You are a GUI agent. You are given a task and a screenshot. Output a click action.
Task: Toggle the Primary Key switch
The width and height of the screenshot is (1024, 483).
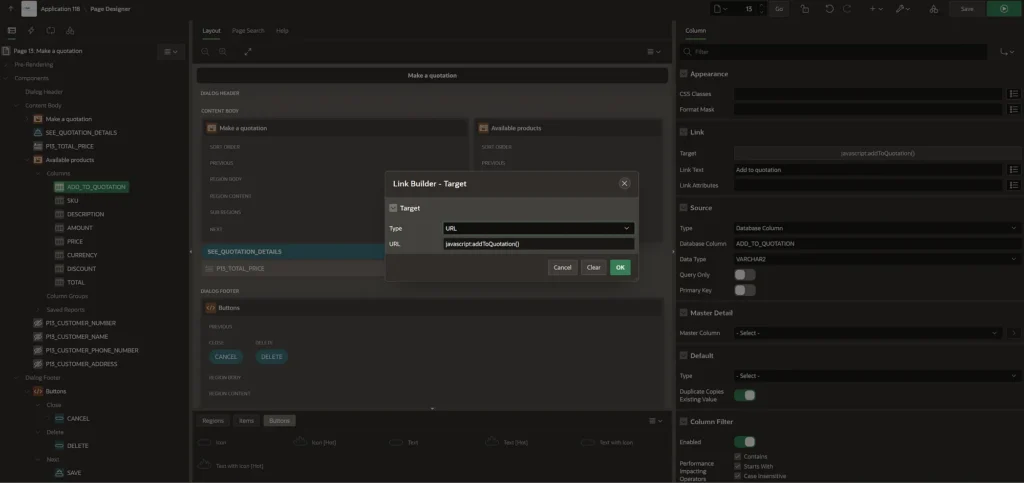(744, 290)
